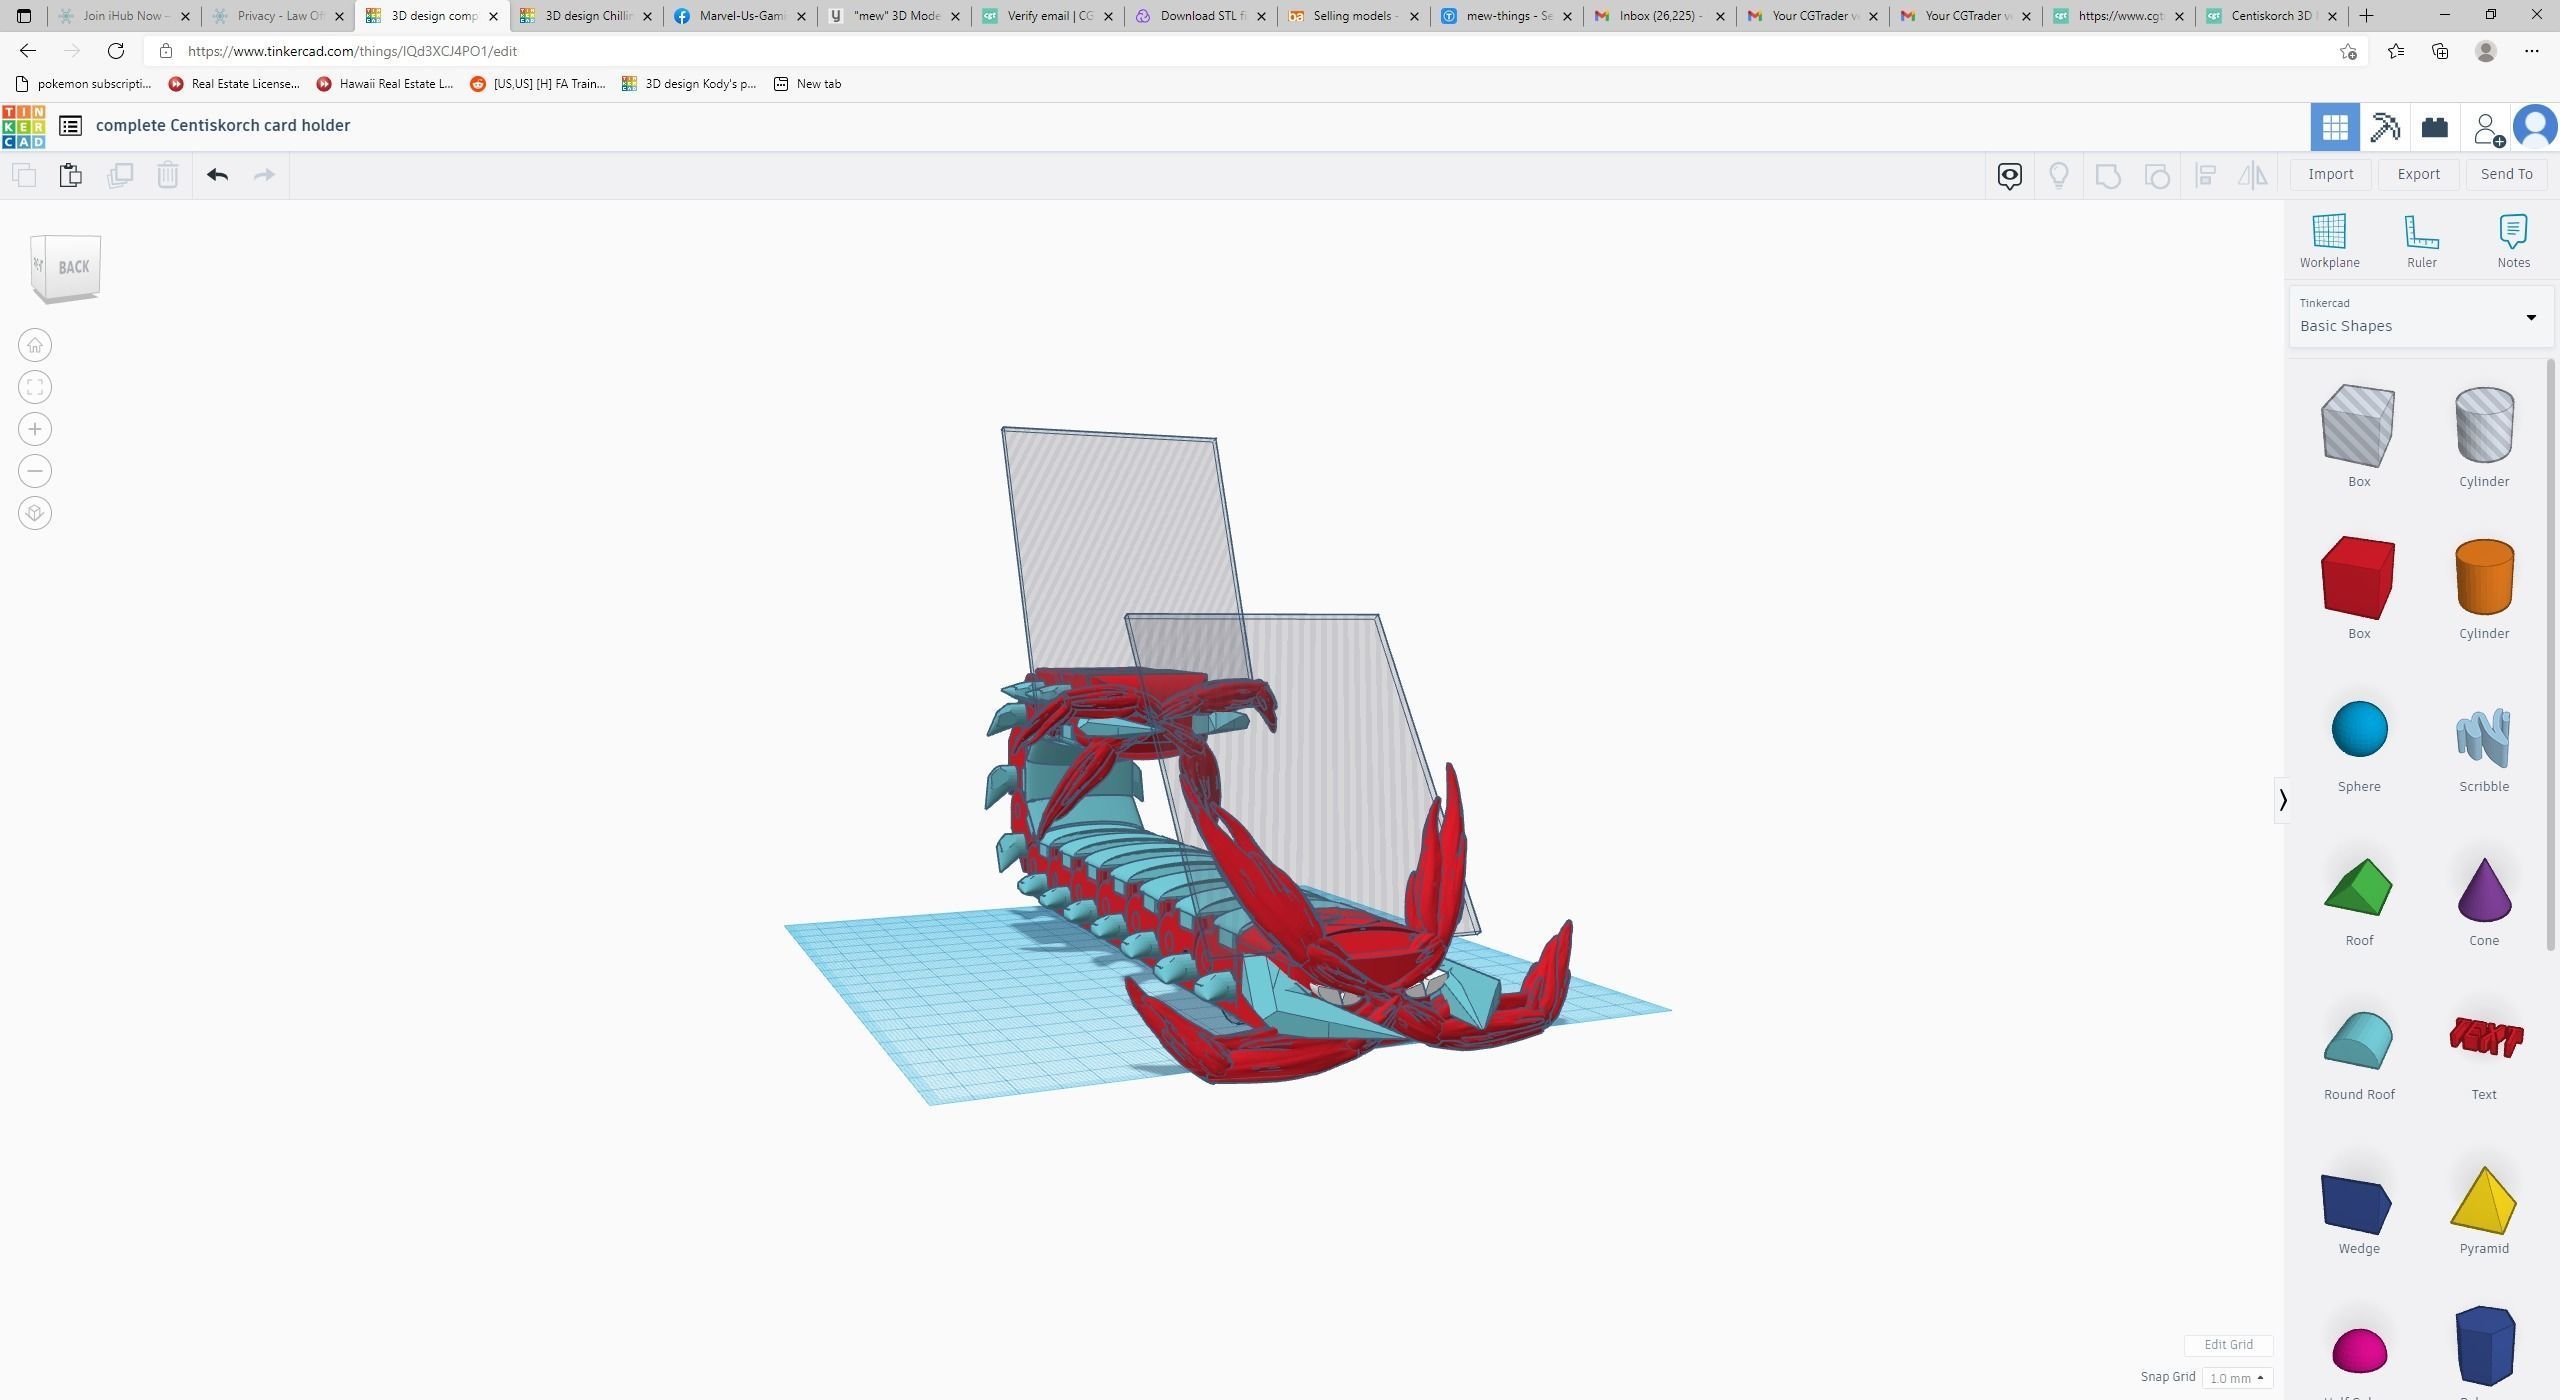Redo the last action
This screenshot has width=2560, height=1400.
(264, 176)
